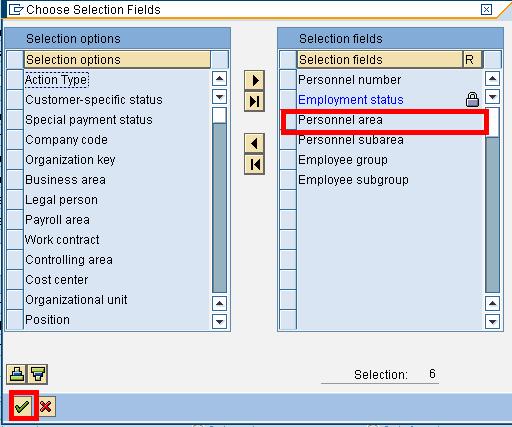Click the lock icon beside Employment status

click(x=472, y=99)
